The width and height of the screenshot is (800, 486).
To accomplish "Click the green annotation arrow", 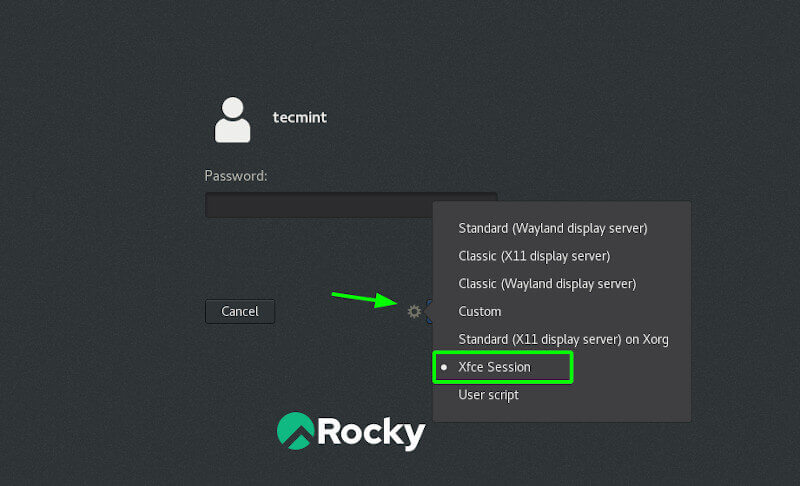I will [x=366, y=297].
